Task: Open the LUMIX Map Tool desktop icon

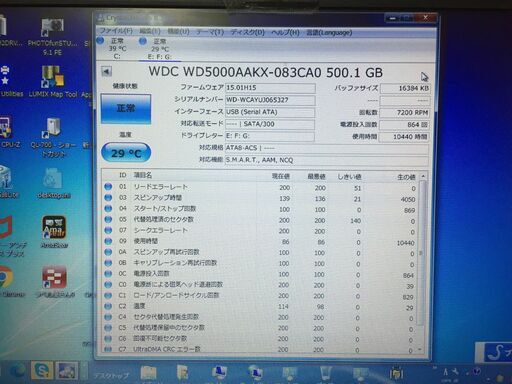Action: point(52,82)
